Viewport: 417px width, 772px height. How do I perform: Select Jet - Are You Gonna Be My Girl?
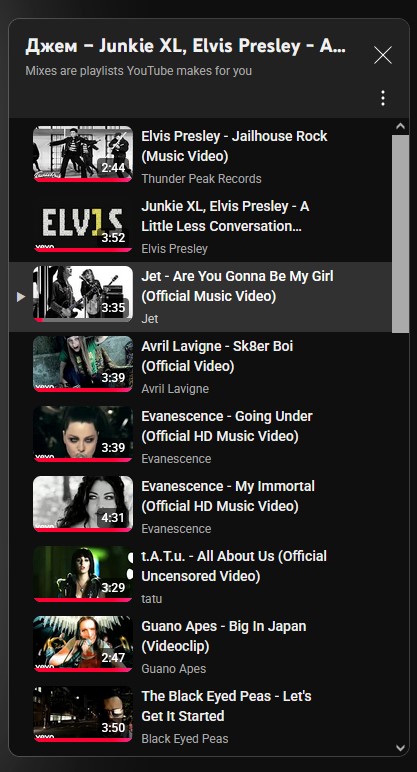(x=237, y=286)
